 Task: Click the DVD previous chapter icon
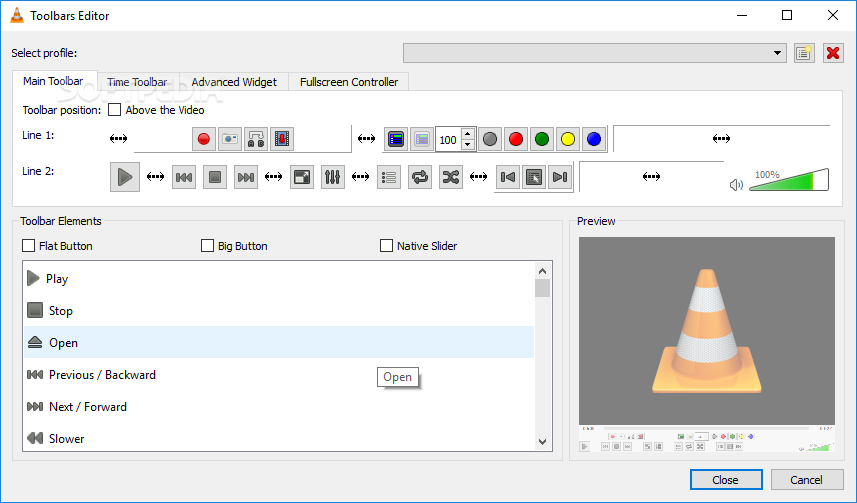pyautogui.click(x=508, y=177)
